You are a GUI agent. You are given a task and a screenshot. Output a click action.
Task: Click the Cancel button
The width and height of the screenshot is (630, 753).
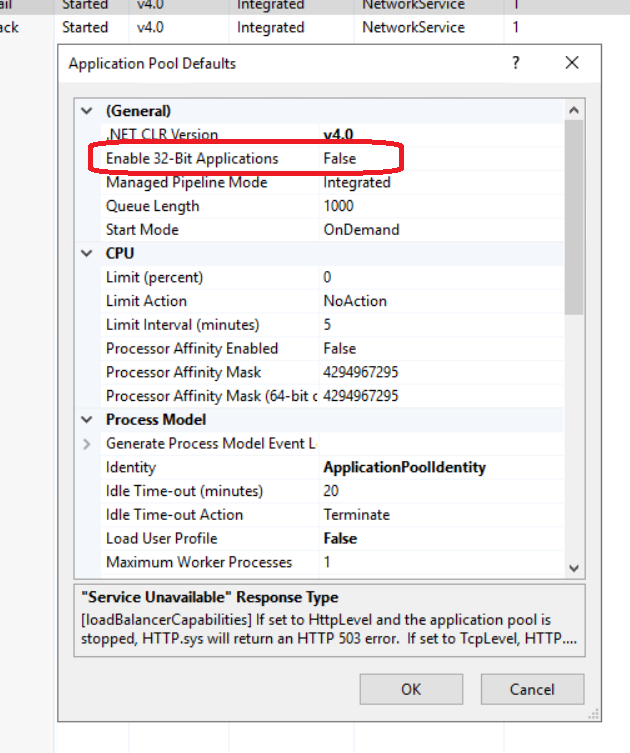point(531,689)
